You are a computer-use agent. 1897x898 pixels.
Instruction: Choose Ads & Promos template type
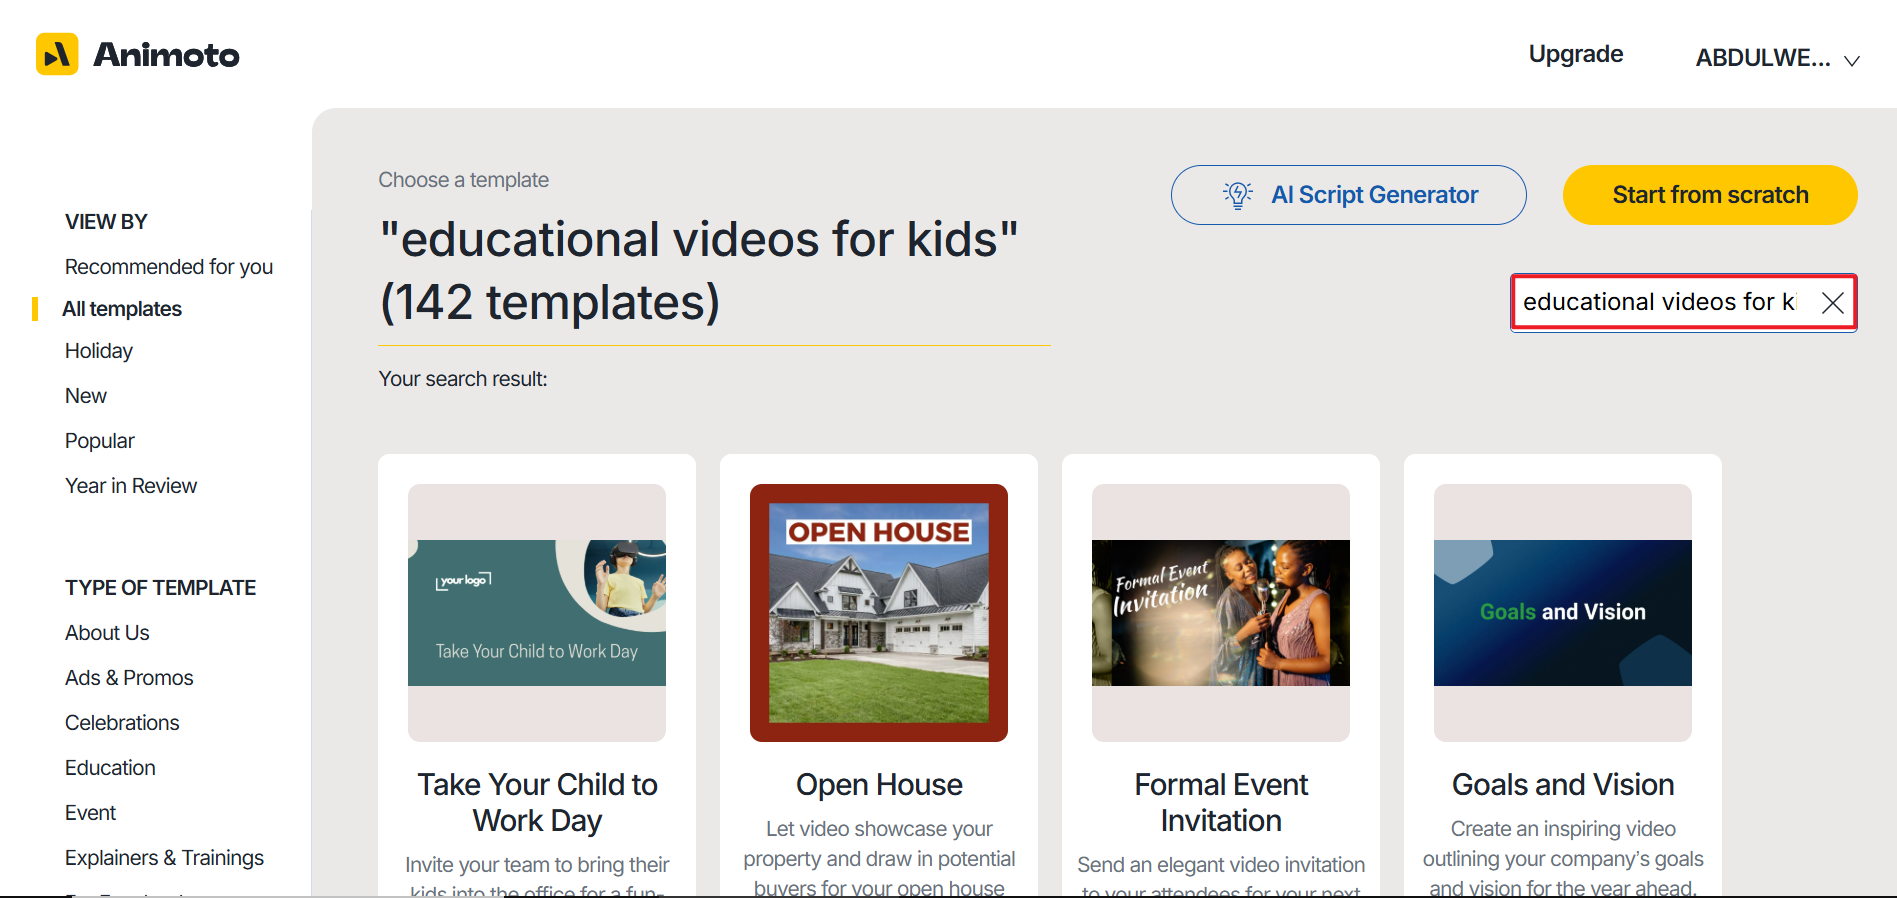point(129,678)
